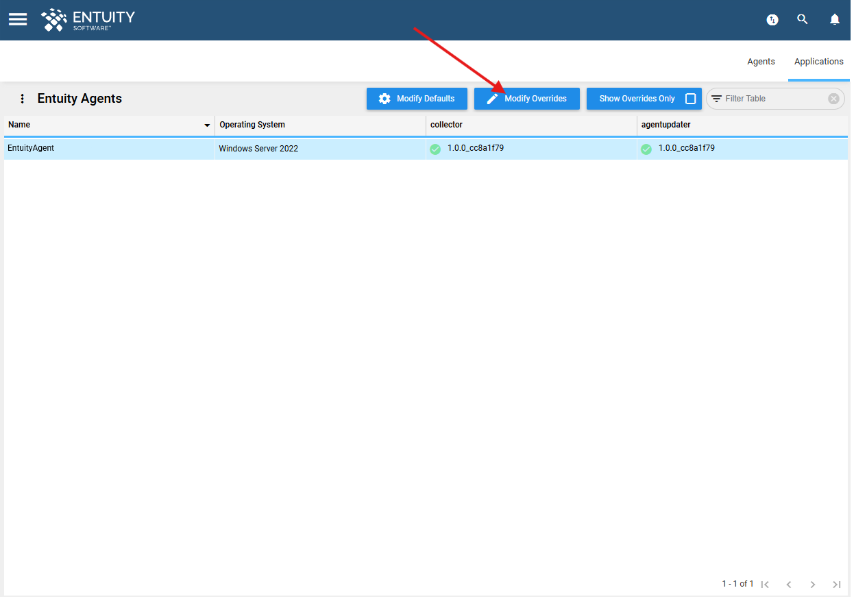The width and height of the screenshot is (852, 597).
Task: Go to next page of results
Action: point(813,585)
